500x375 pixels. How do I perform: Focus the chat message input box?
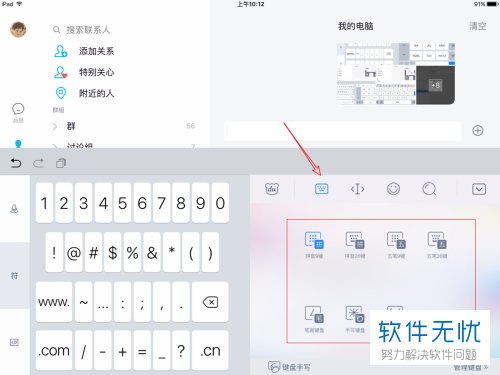343,131
